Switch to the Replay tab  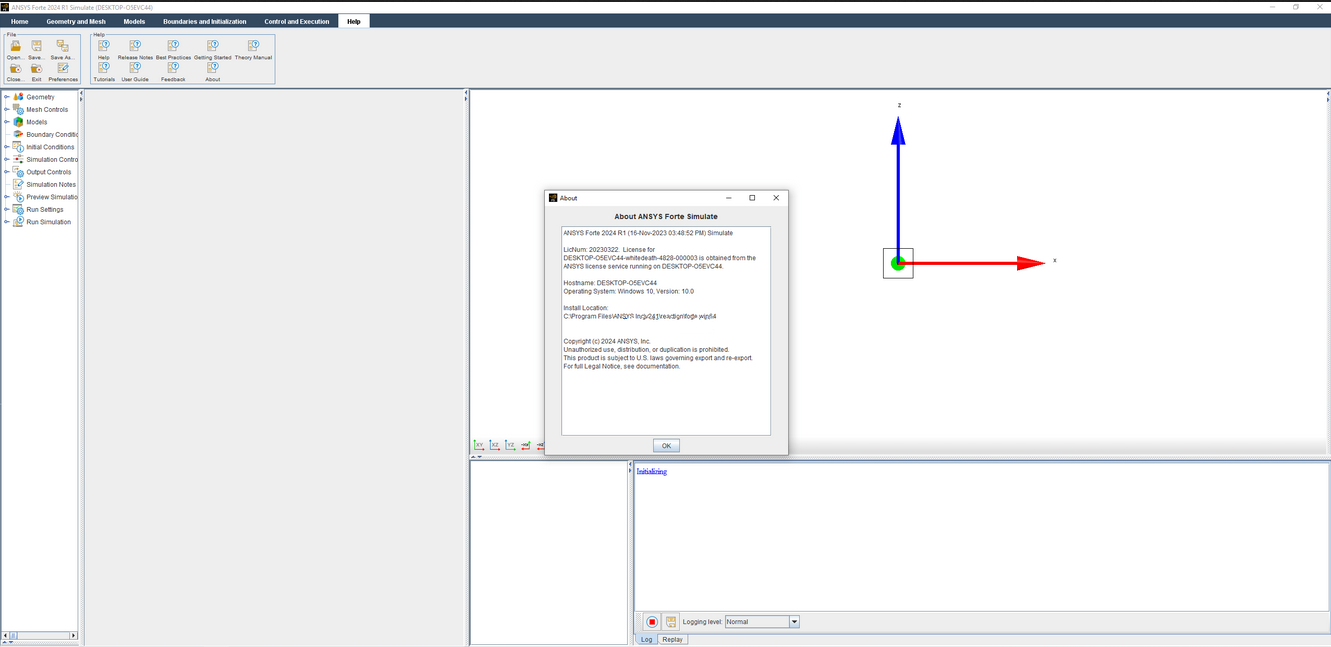pyautogui.click(x=673, y=639)
